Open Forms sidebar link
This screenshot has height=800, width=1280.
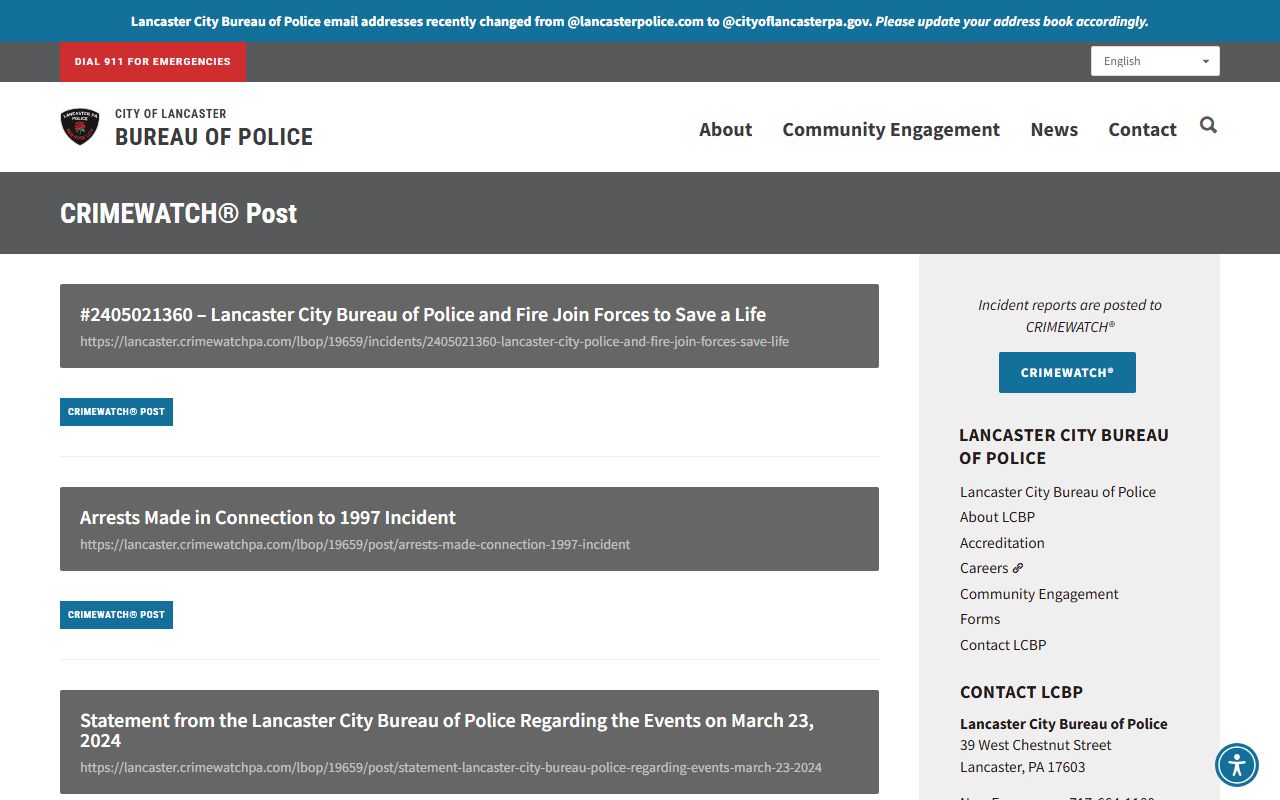point(980,619)
